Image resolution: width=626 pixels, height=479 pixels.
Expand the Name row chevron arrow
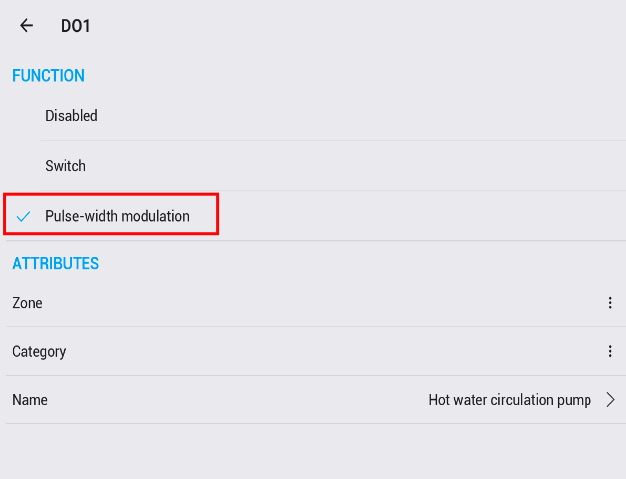[x=611, y=400]
